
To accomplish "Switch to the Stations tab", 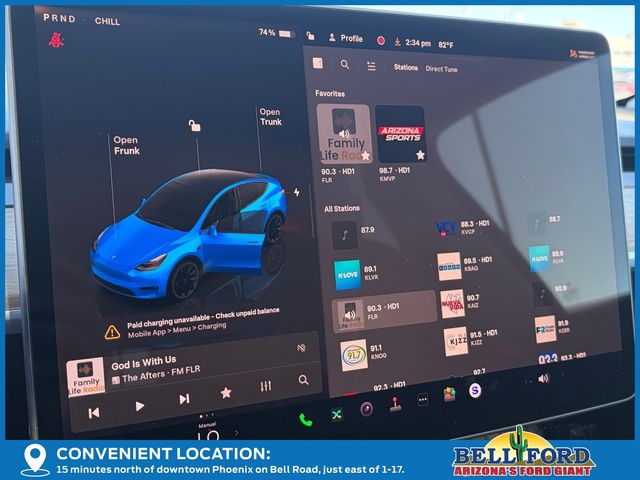I will click(x=406, y=68).
